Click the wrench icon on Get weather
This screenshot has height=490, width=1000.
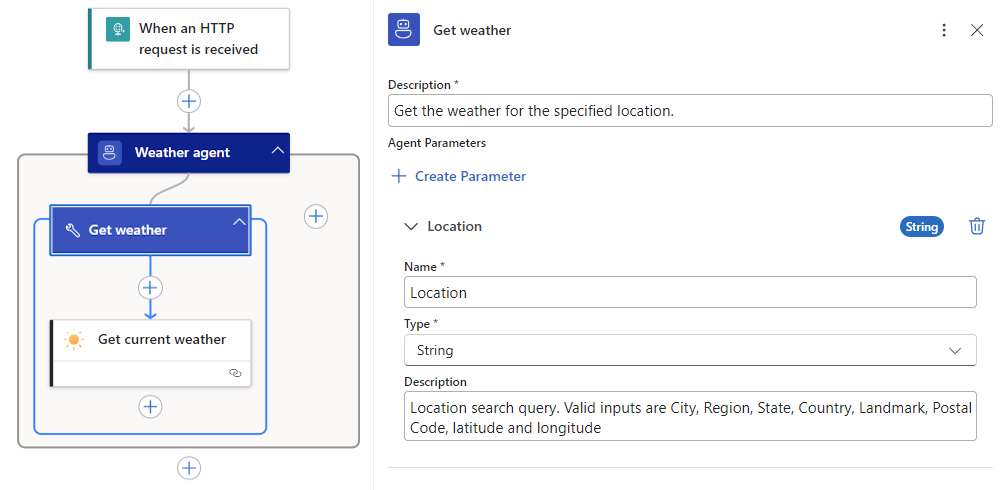72,230
